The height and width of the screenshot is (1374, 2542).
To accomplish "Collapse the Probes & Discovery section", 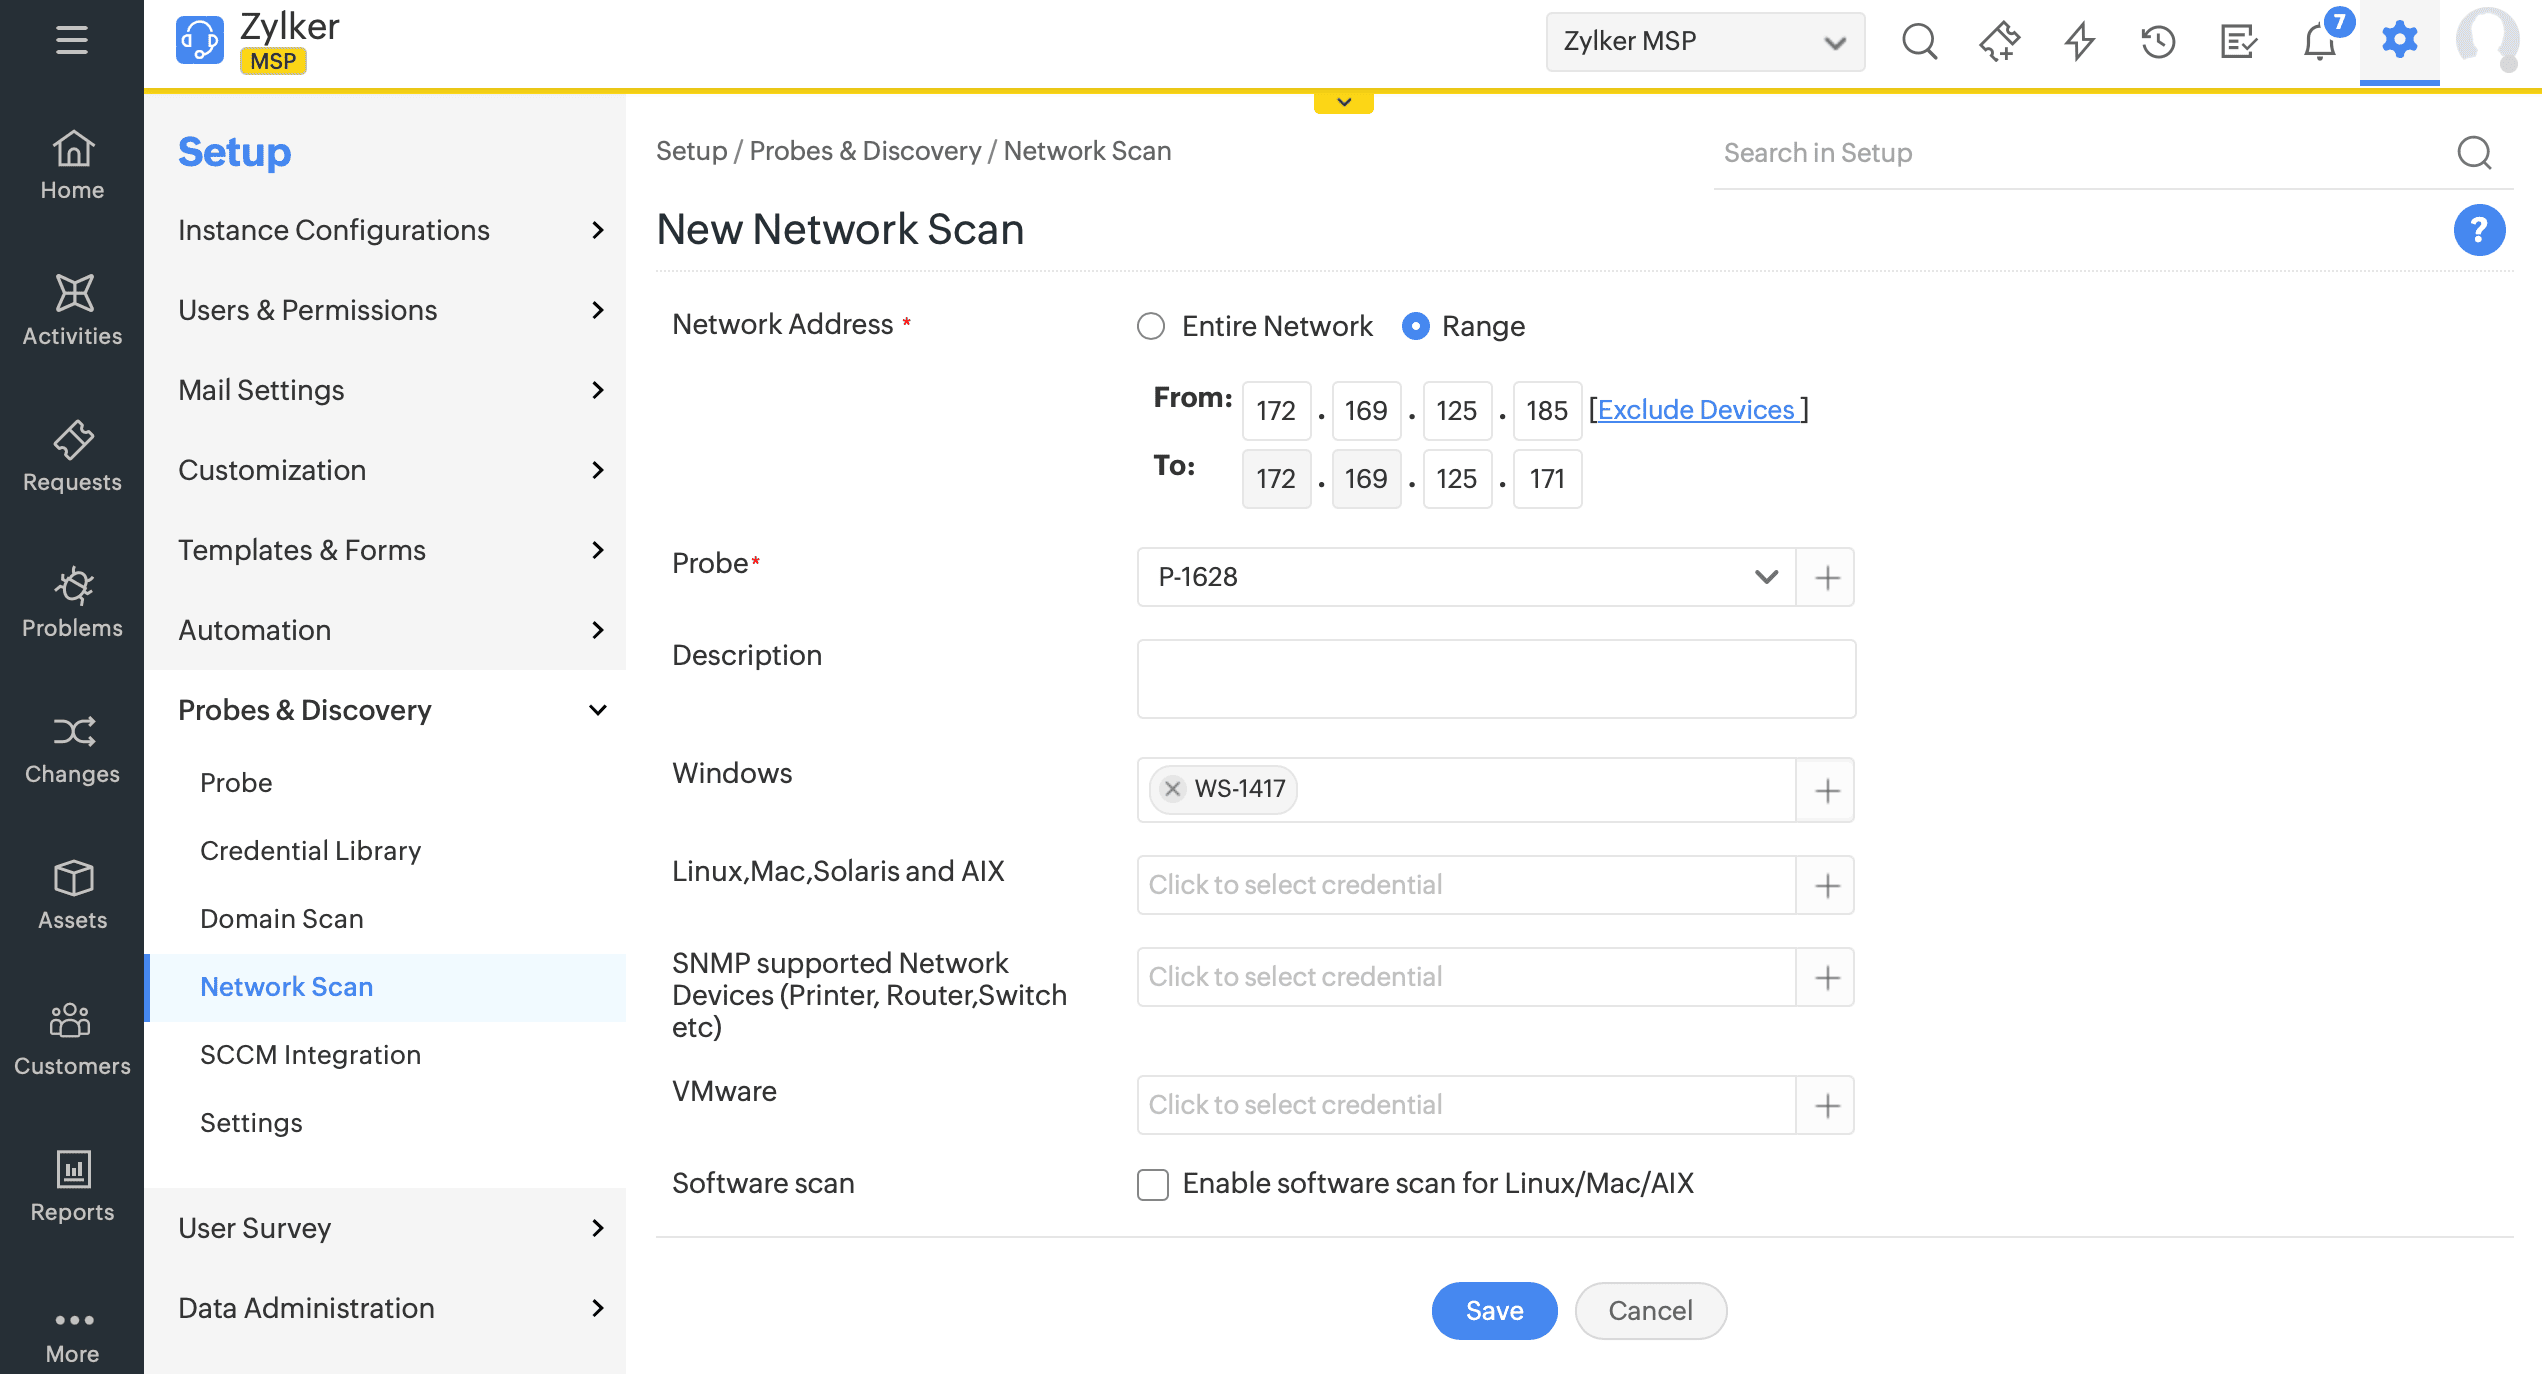I will pos(597,710).
